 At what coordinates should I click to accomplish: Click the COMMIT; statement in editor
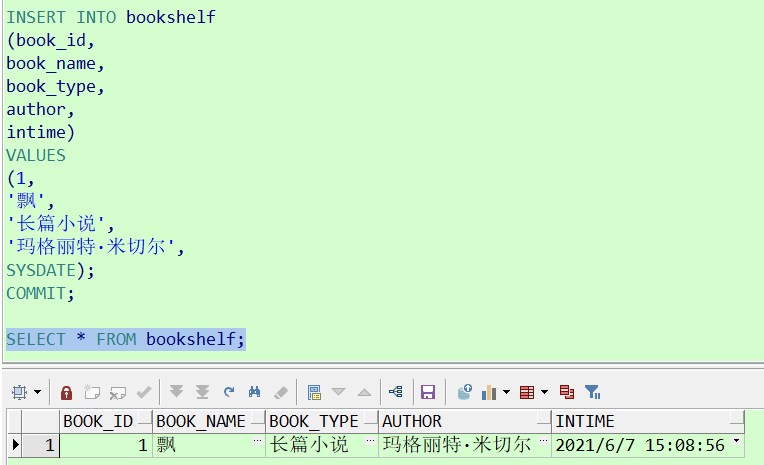(x=40, y=293)
